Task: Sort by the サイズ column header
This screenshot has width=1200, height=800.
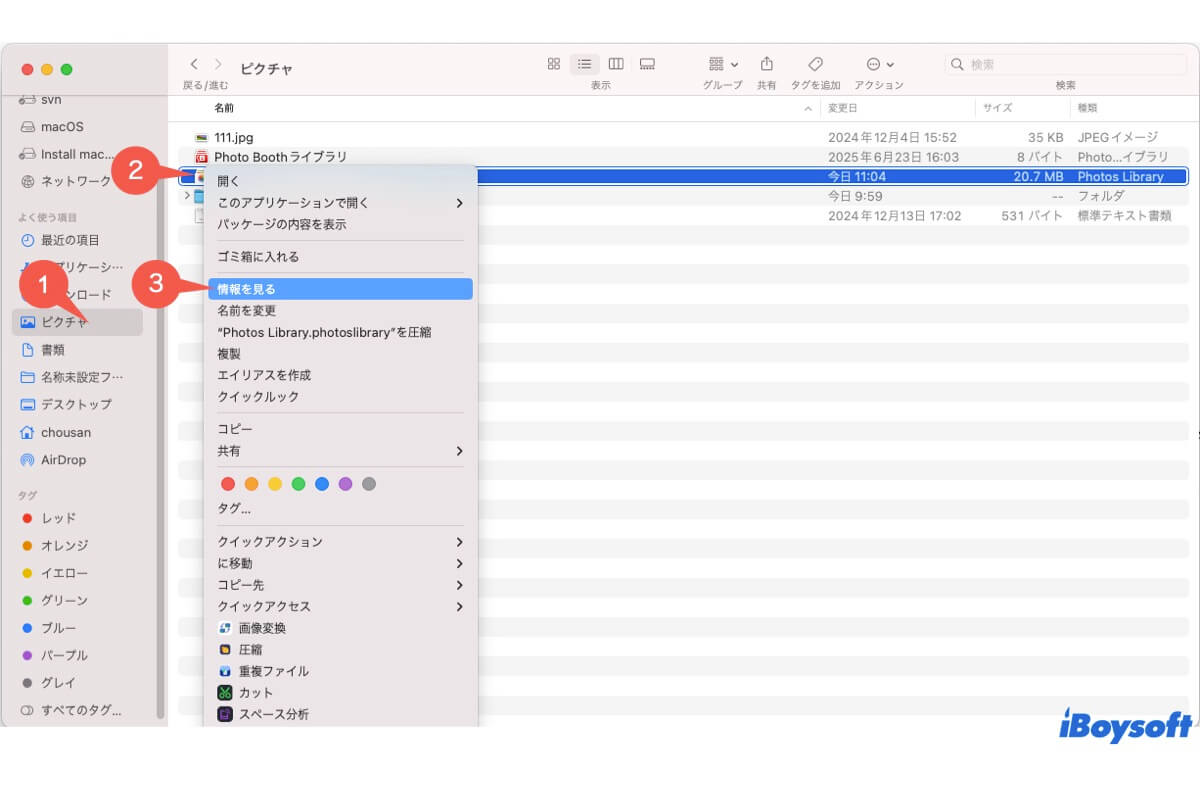Action: point(996,108)
